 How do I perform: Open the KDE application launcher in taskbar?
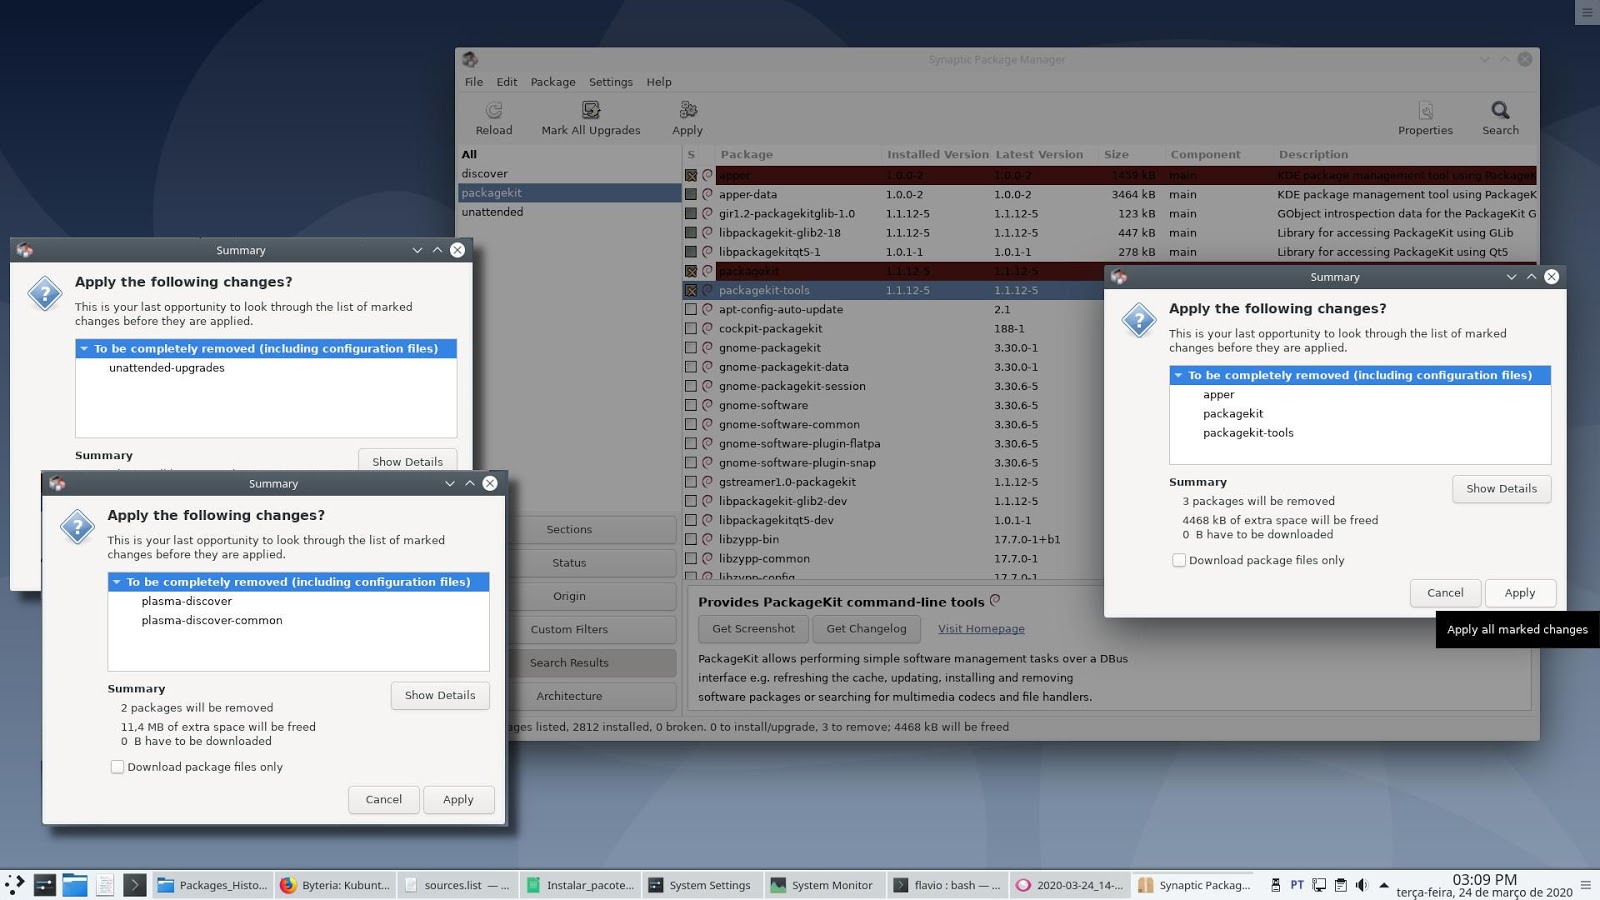point(15,884)
